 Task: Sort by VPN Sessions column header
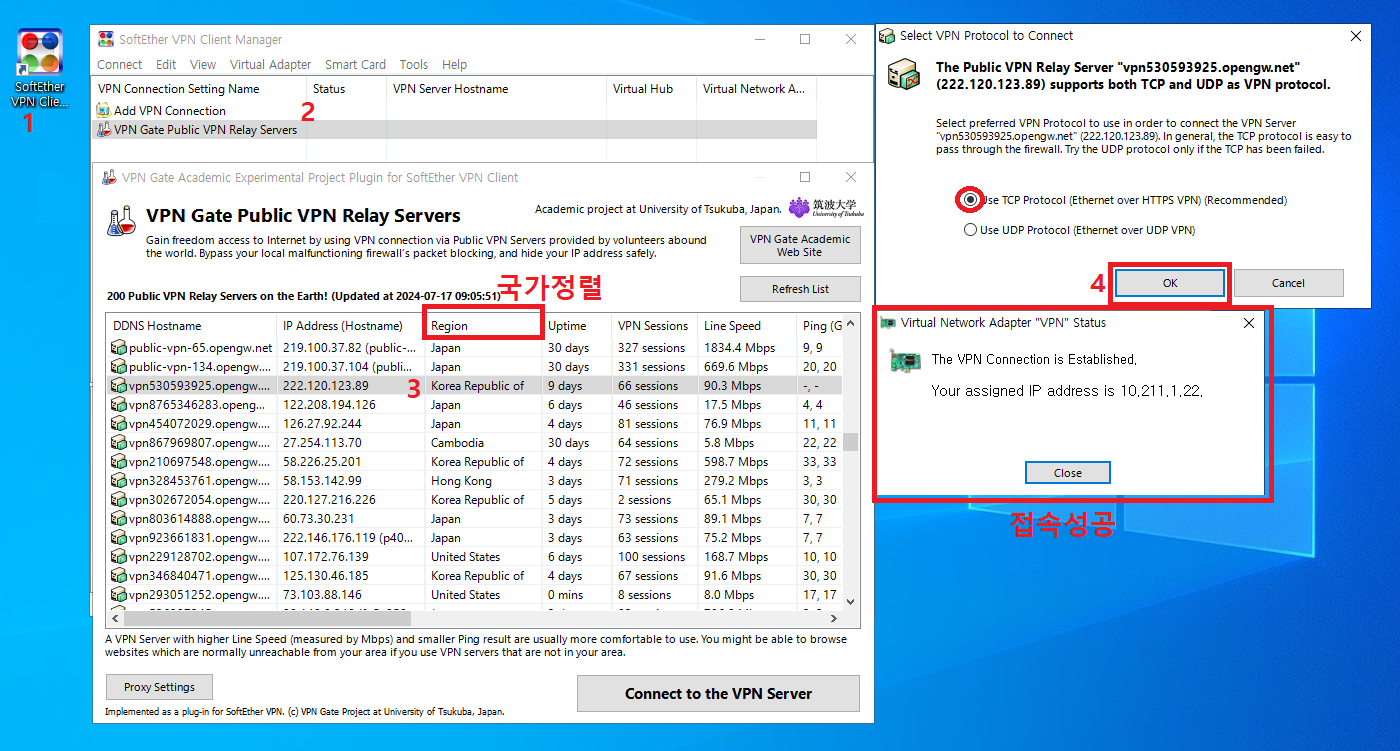(x=654, y=326)
